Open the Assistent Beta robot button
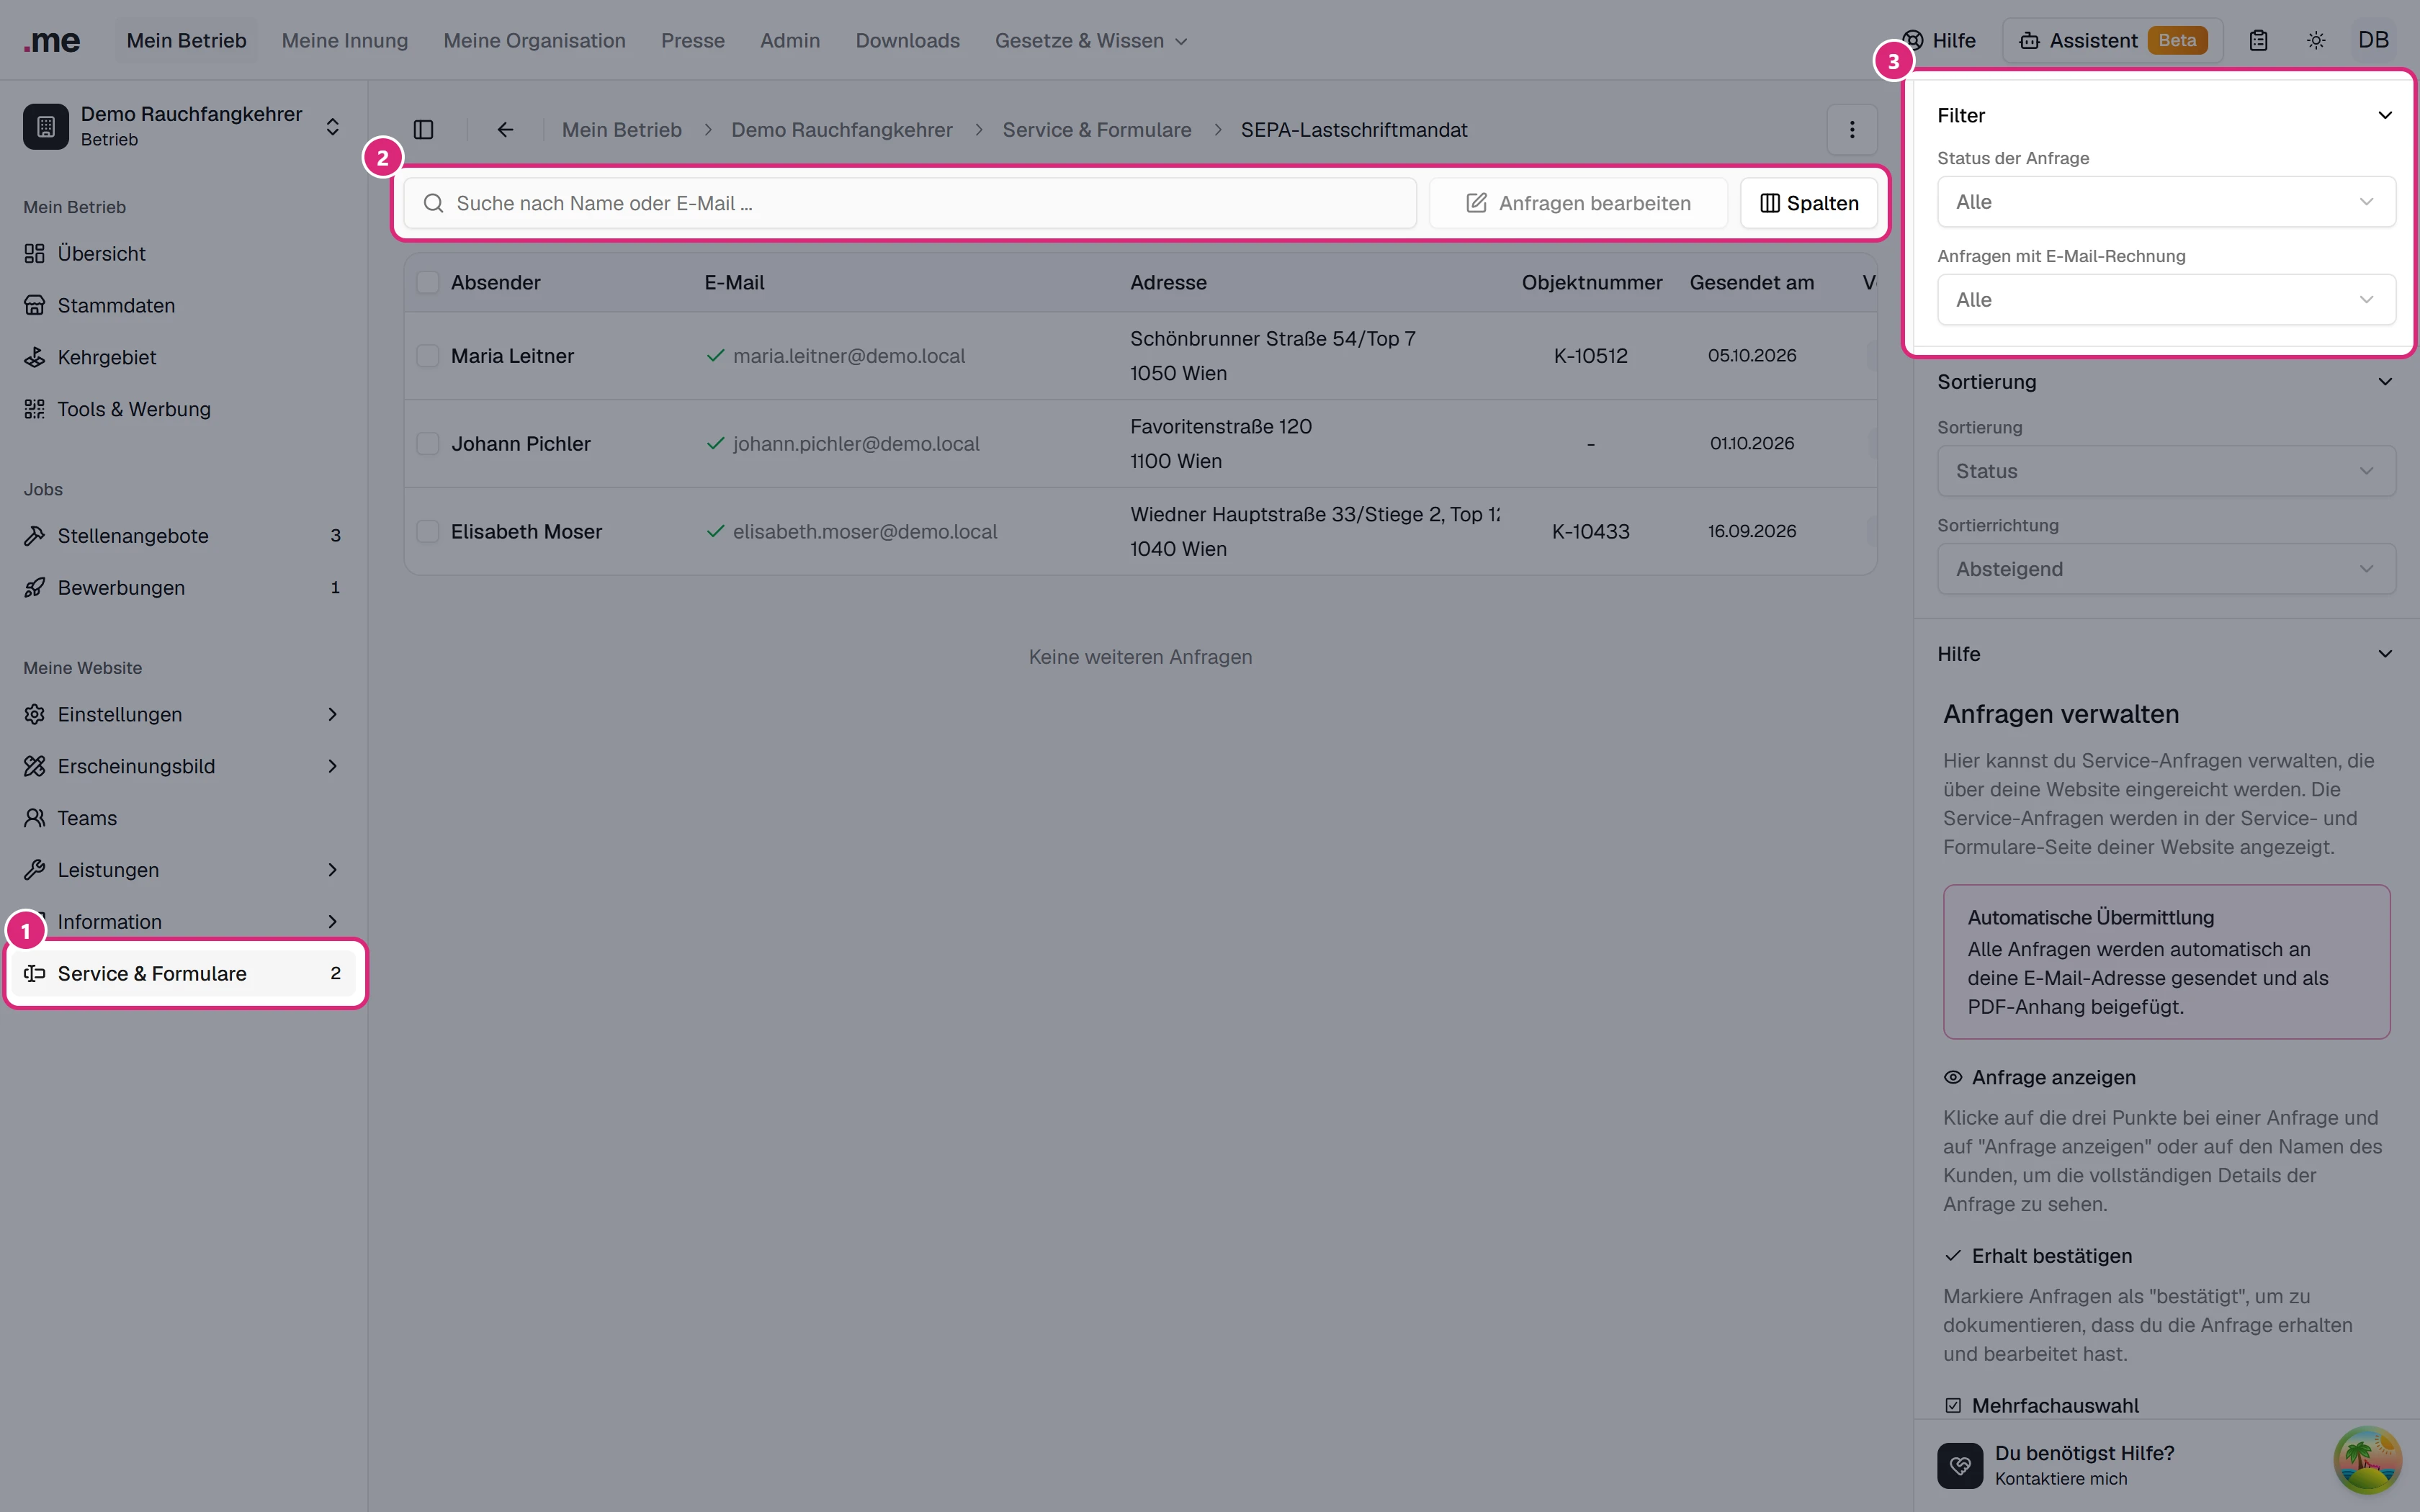 pyautogui.click(x=2112, y=41)
